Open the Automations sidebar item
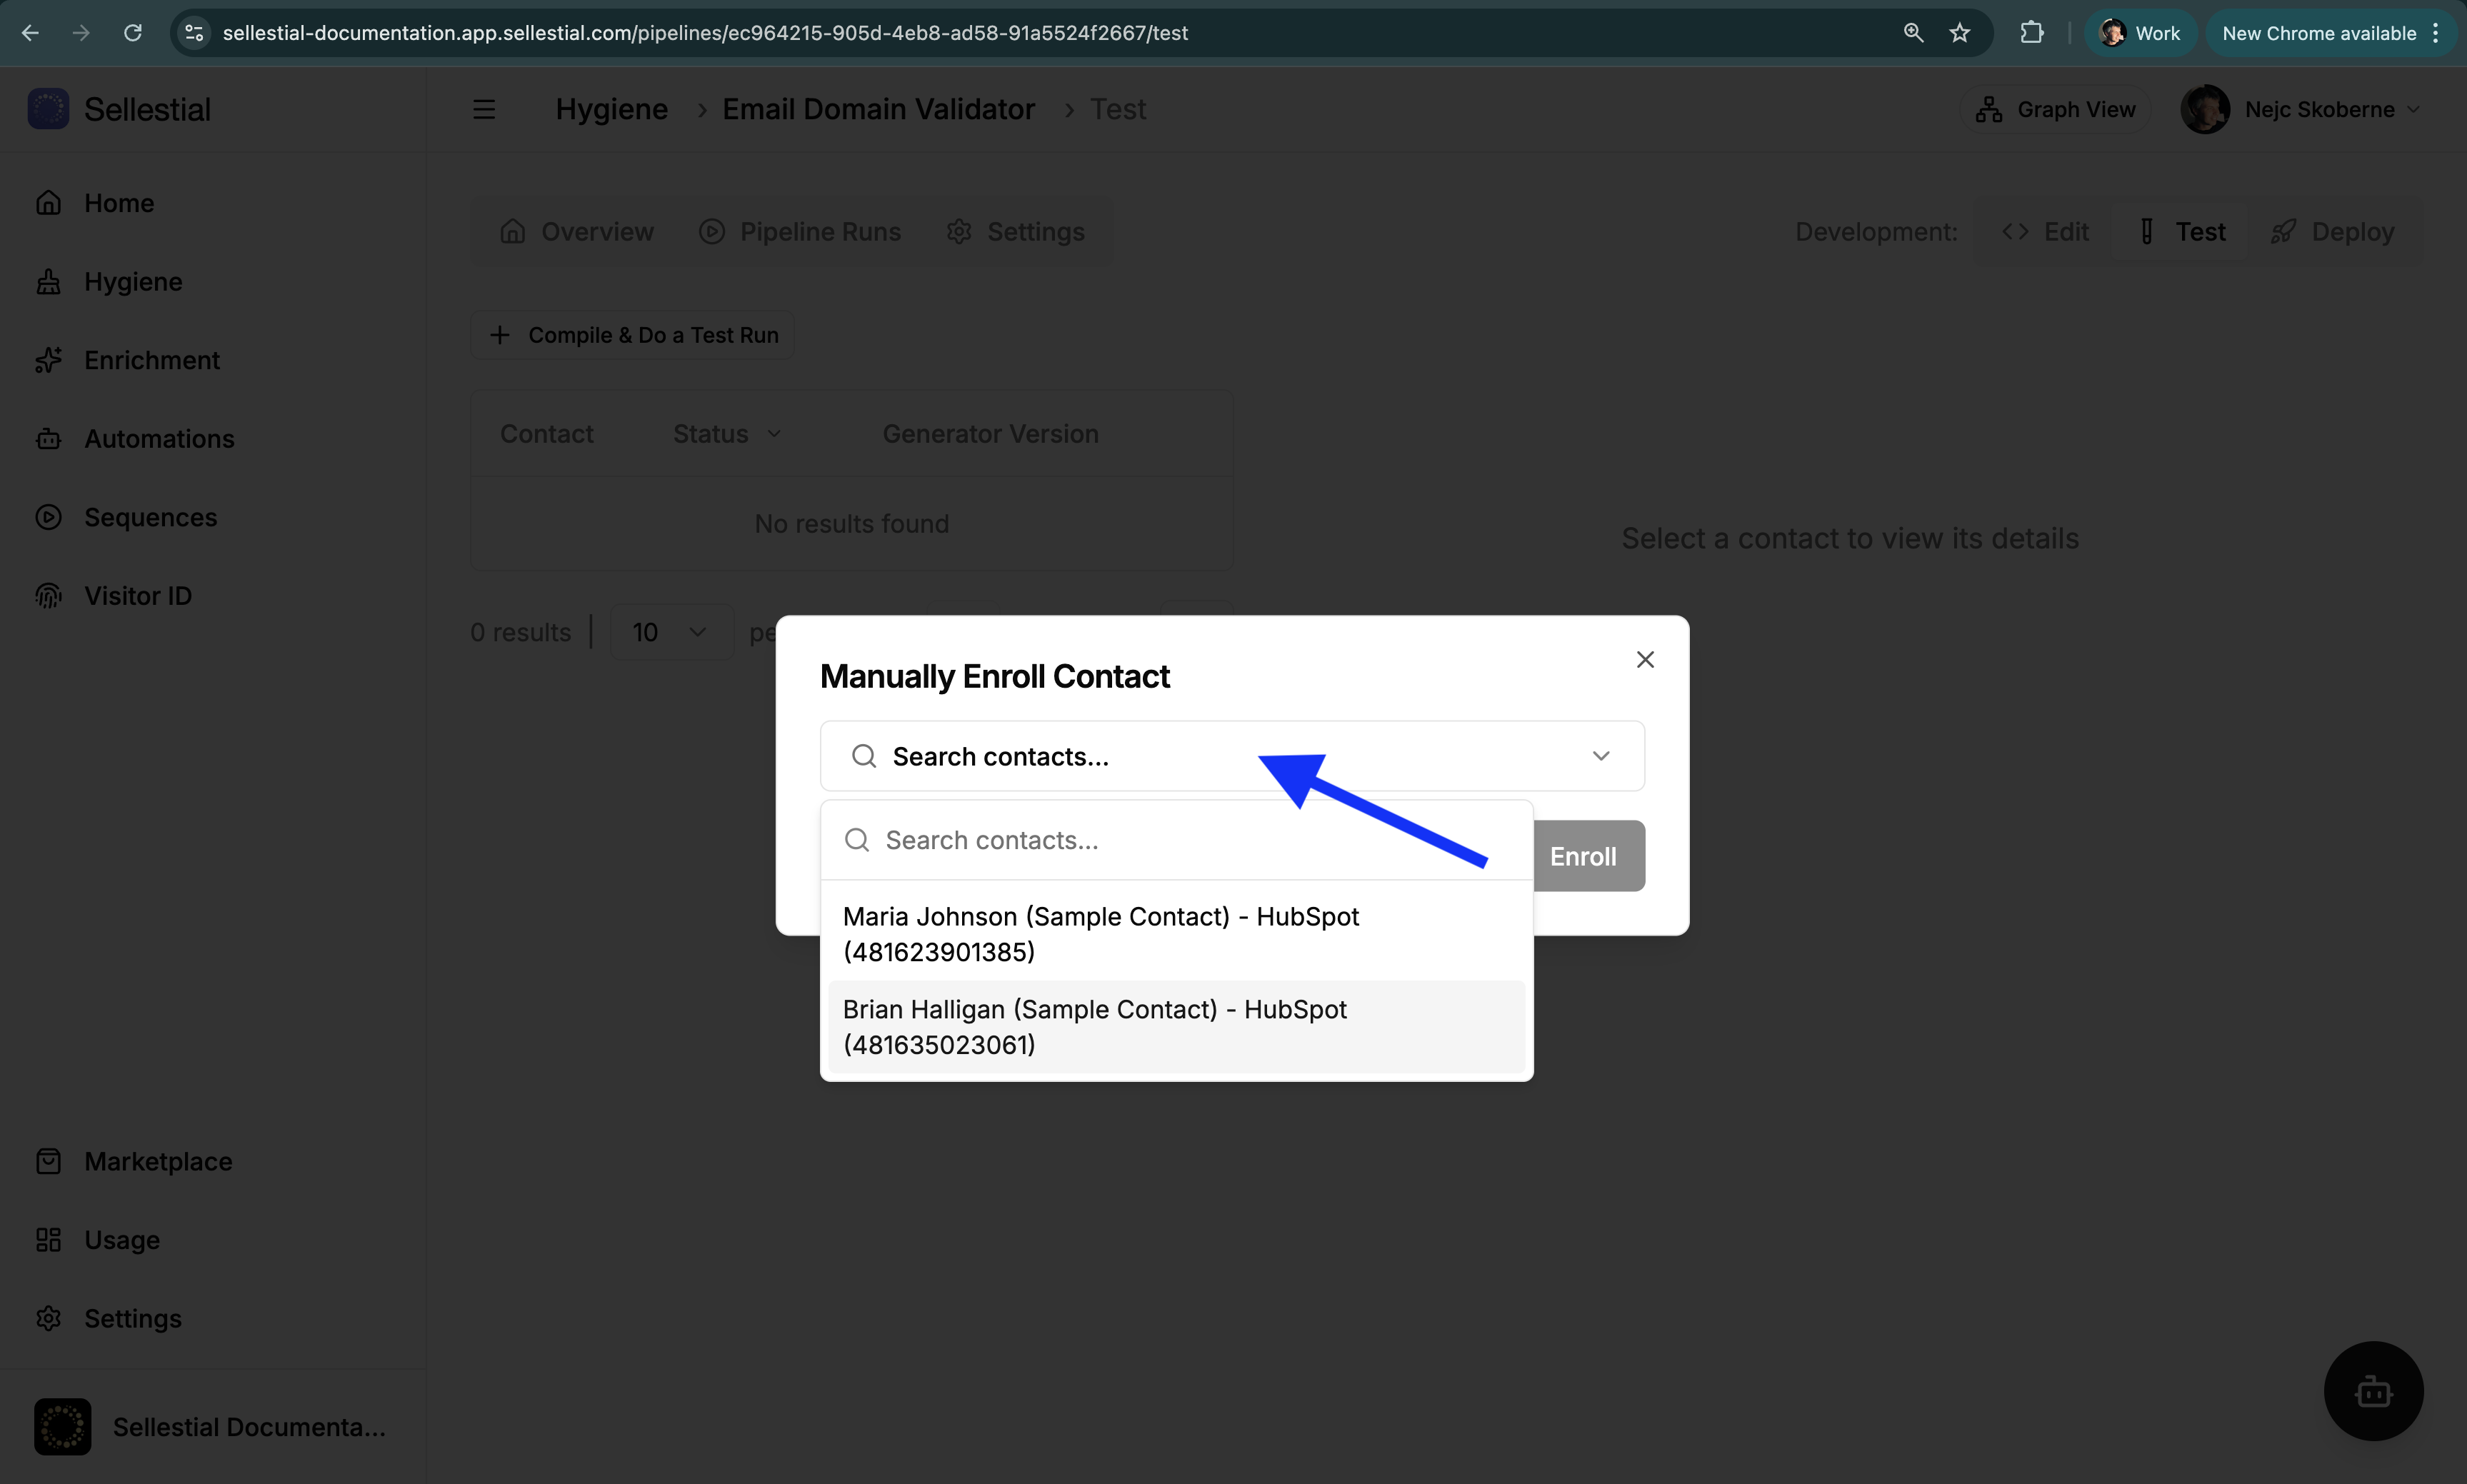The height and width of the screenshot is (1484, 2467). click(158, 439)
